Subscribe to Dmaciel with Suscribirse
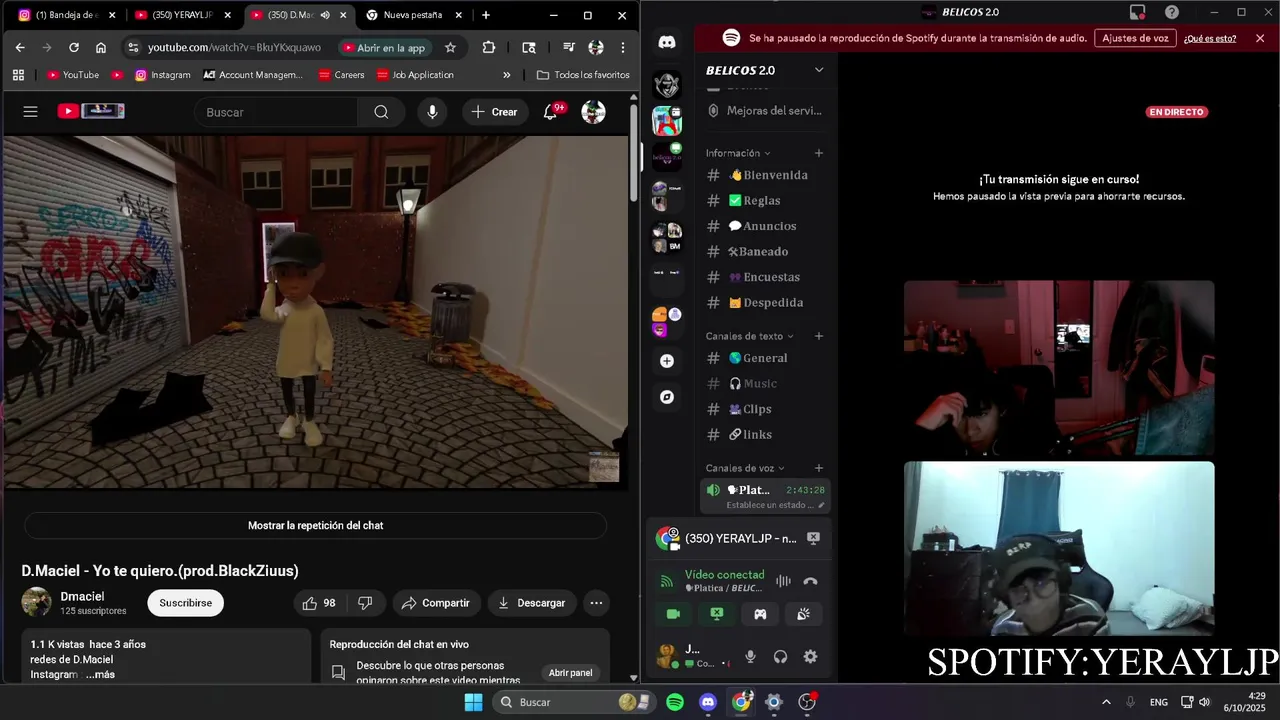The image size is (1280, 720). 185,603
